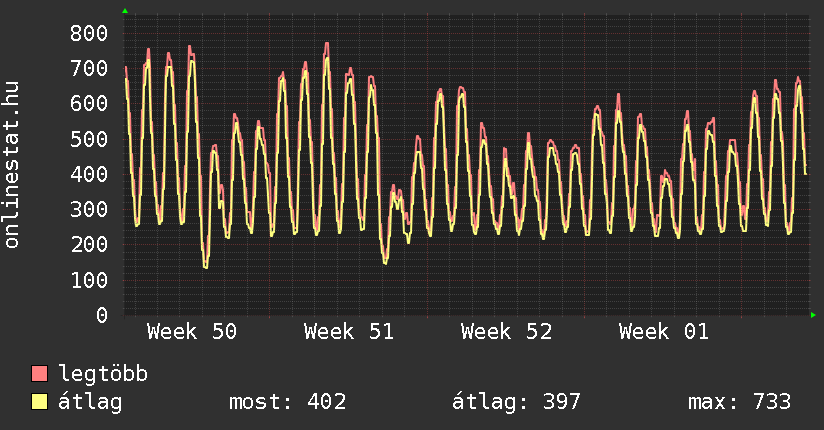The height and width of the screenshot is (430, 824).
Task: Click the átlag legend text label
Action: (91, 402)
